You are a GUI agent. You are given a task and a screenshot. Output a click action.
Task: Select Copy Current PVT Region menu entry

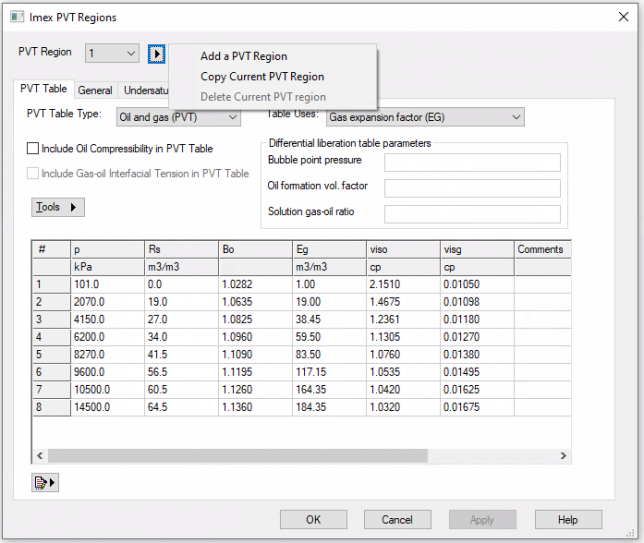pos(262,77)
